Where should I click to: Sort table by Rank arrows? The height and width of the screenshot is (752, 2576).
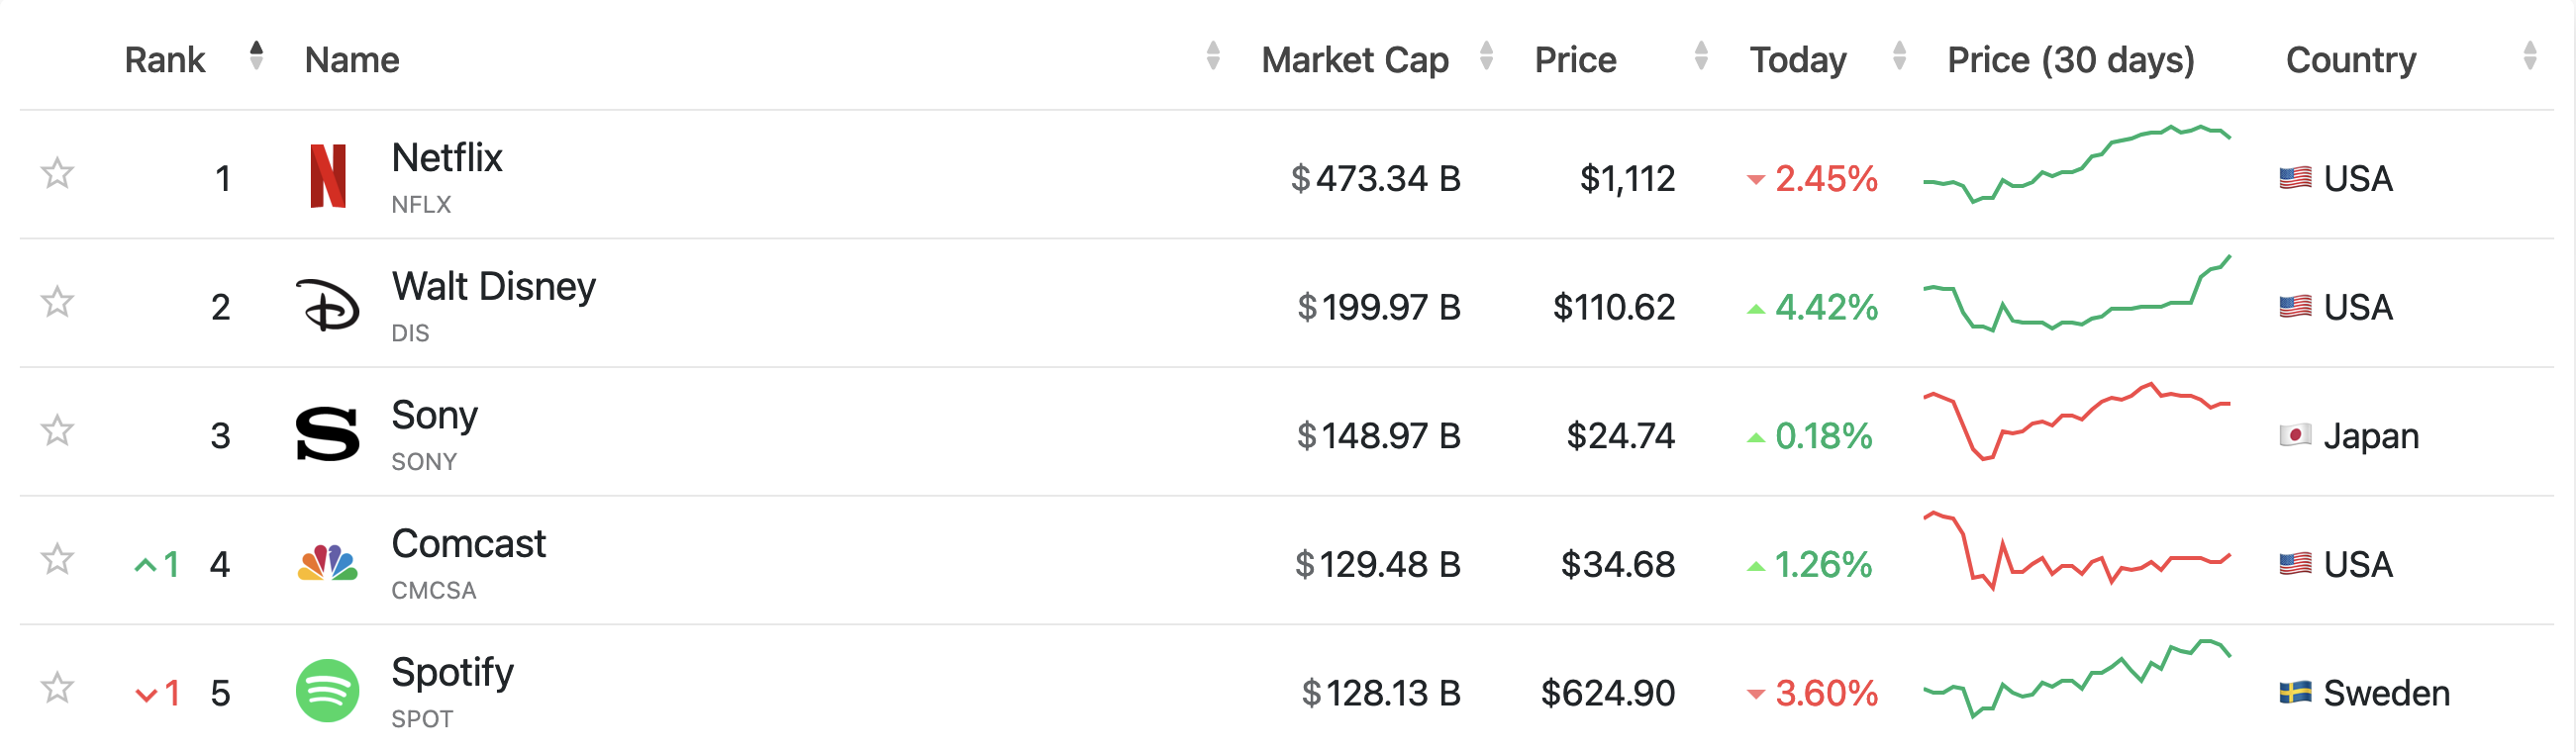[256, 56]
